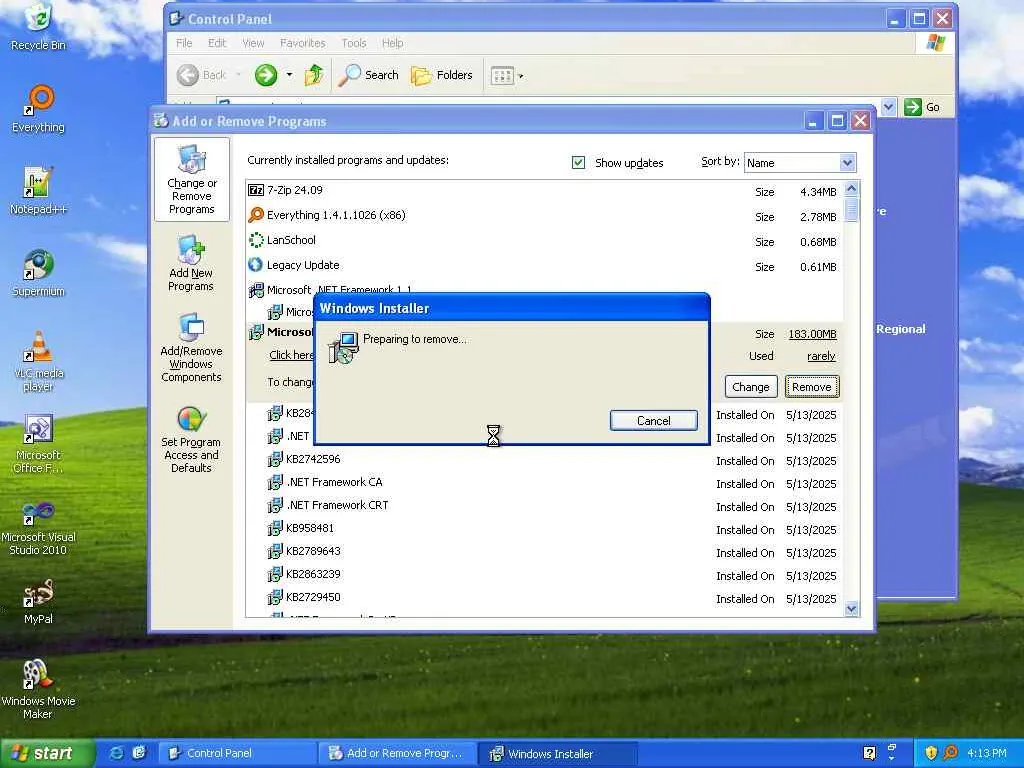
Task: Click the LanSchool program icon
Action: pyautogui.click(x=255, y=240)
